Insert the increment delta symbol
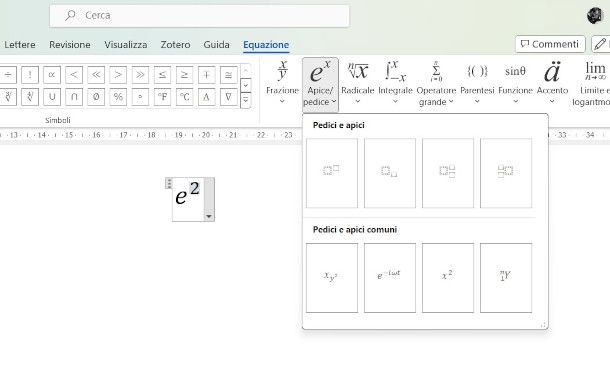This screenshot has height=373, width=610. point(207,97)
